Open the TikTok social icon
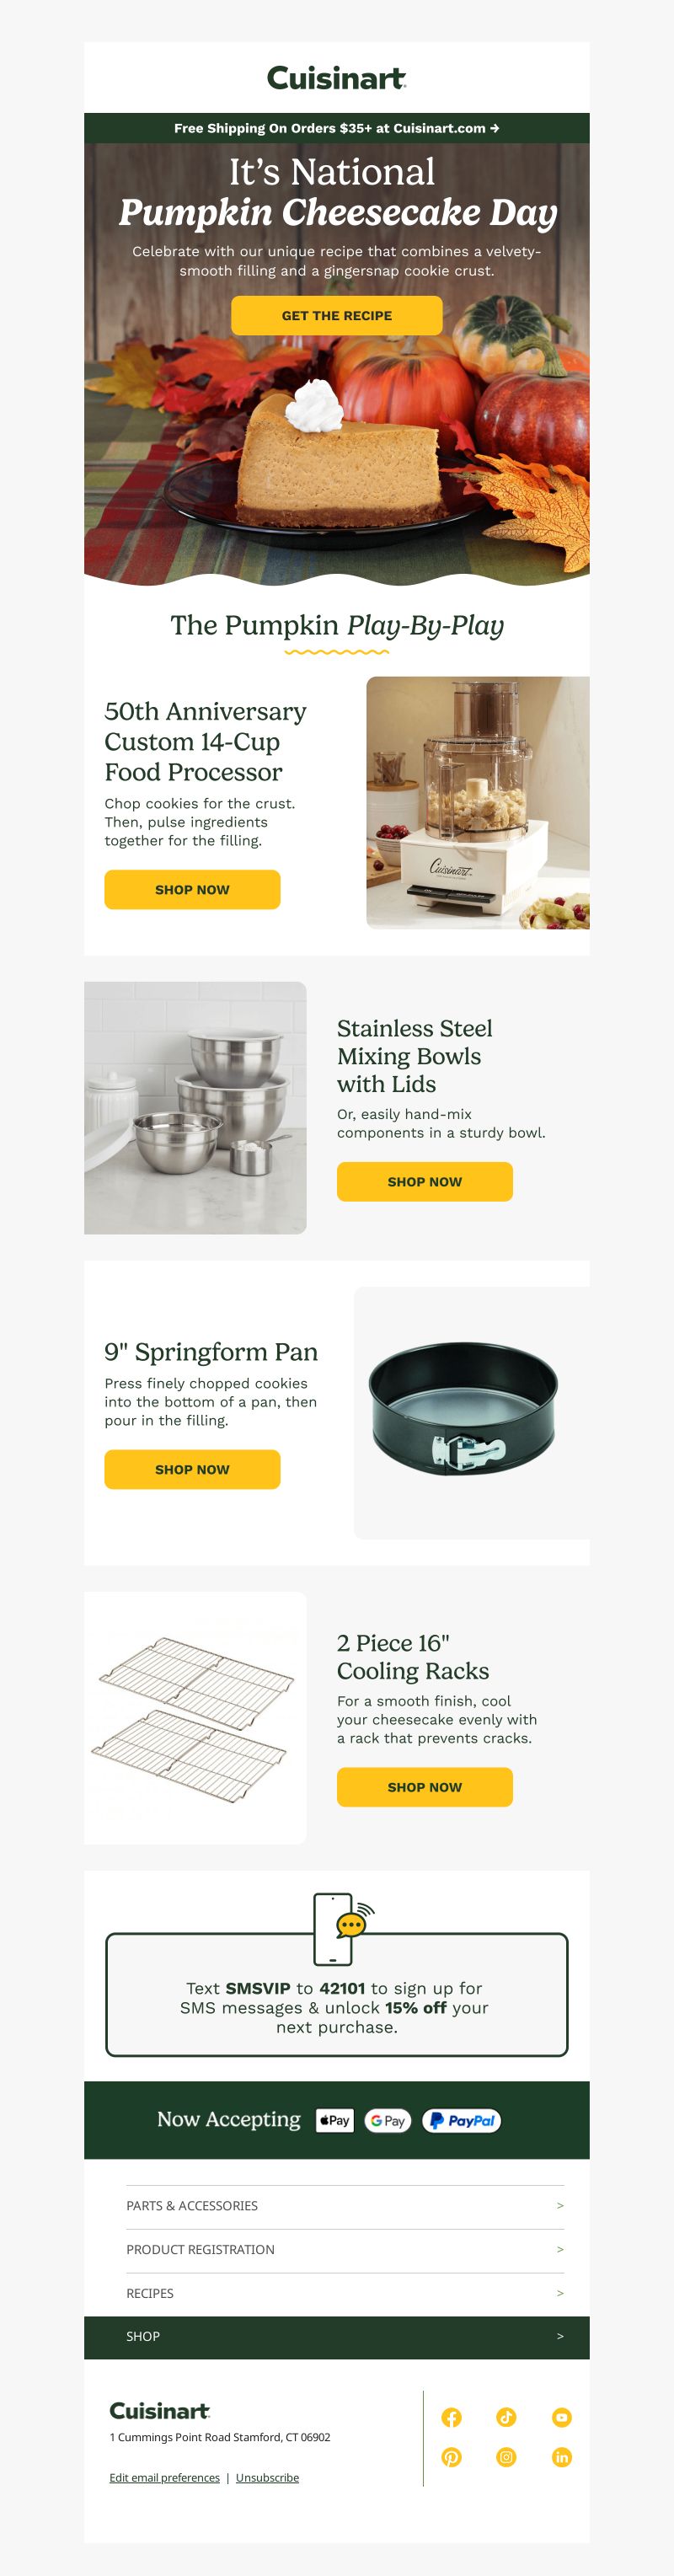 point(507,2417)
